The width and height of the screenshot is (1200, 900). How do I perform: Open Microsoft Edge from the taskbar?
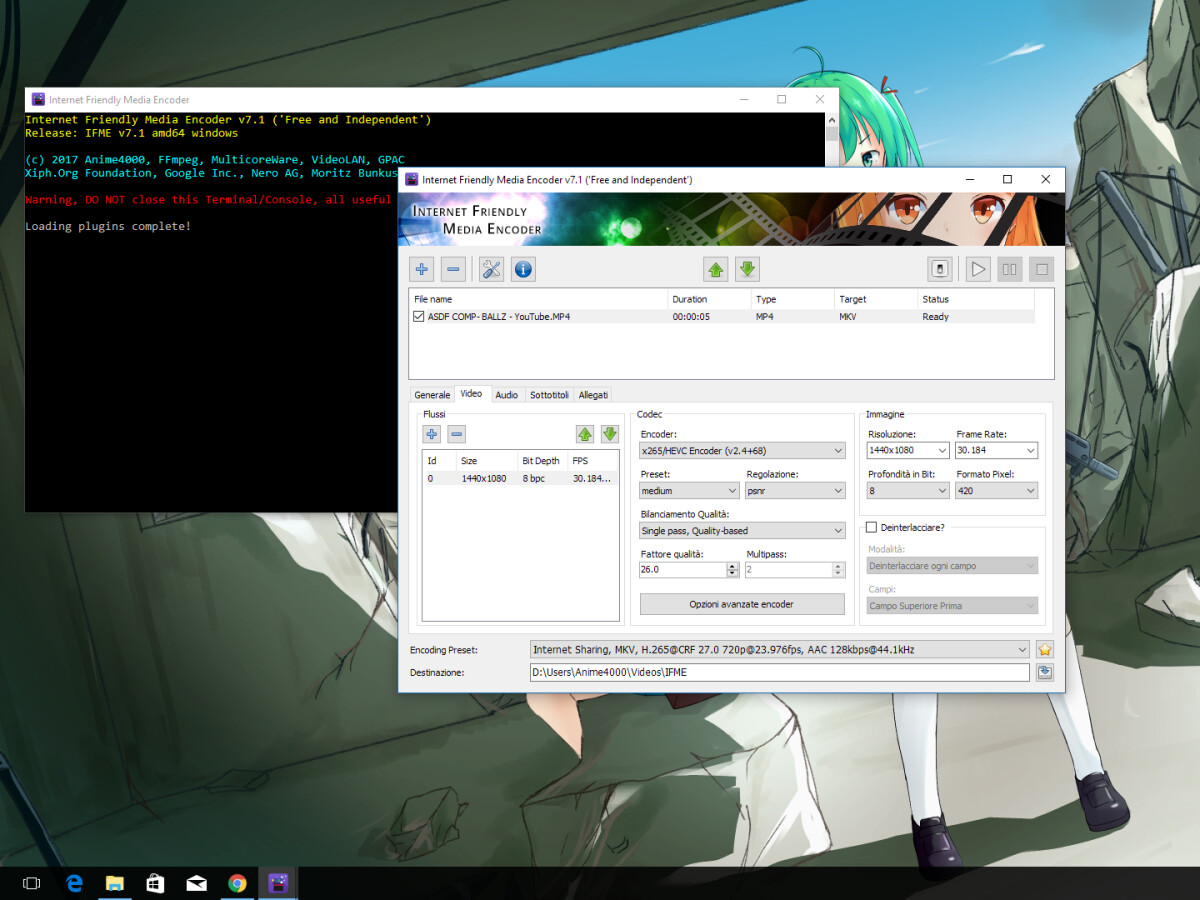click(74, 883)
